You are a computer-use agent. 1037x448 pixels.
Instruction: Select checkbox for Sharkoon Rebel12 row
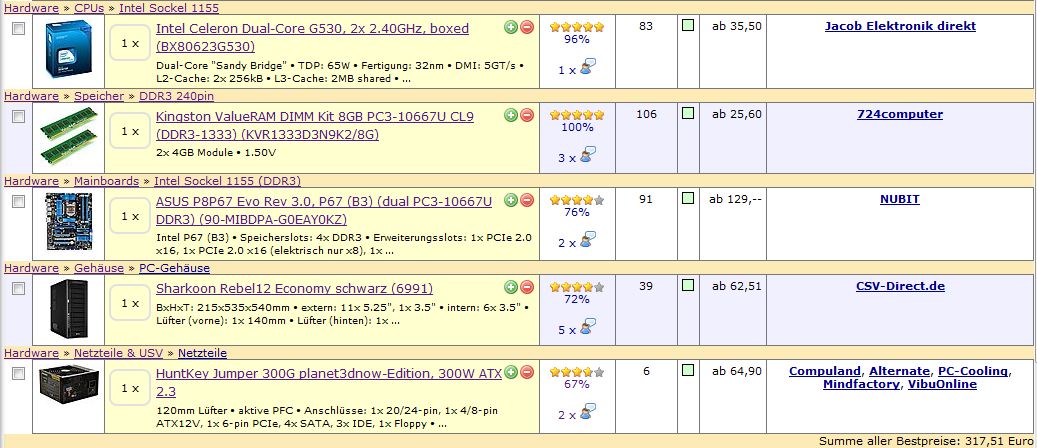[x=19, y=289]
